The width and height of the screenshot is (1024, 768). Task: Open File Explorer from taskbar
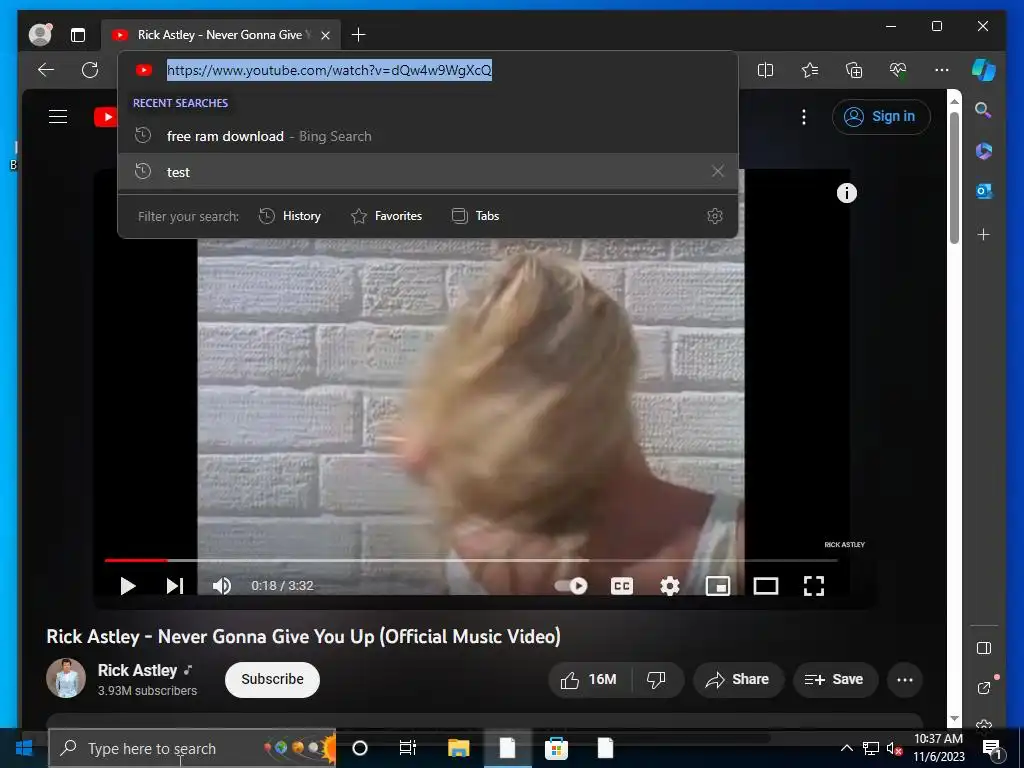coord(458,748)
